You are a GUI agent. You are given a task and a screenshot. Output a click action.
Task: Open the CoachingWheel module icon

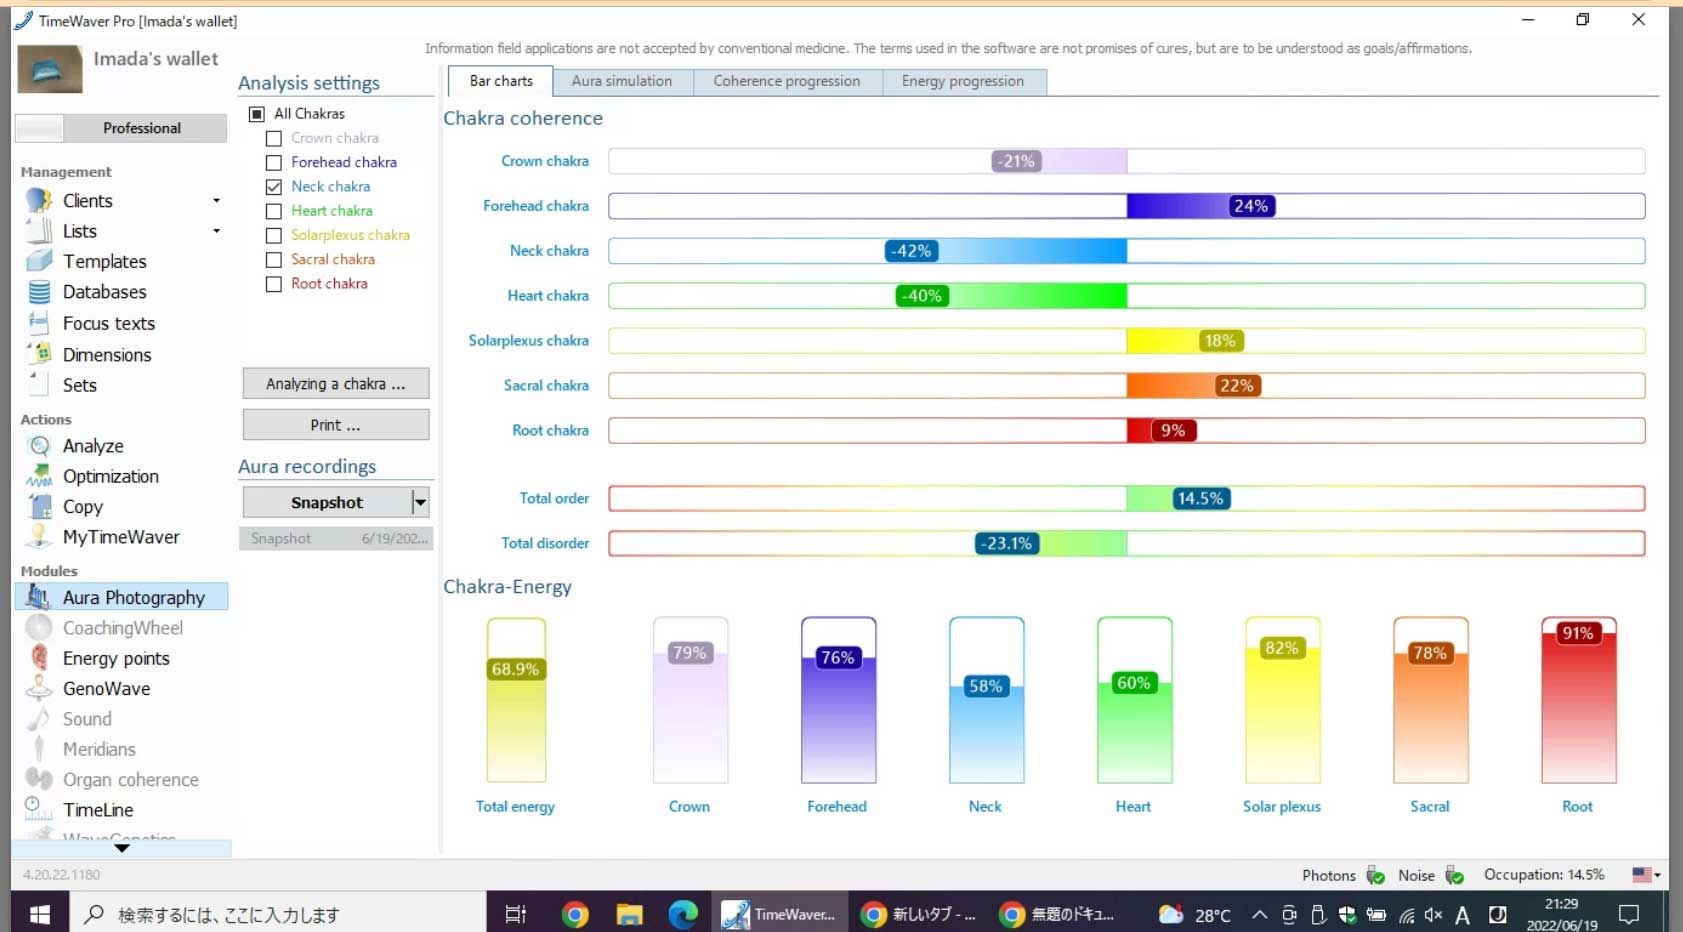pos(39,628)
